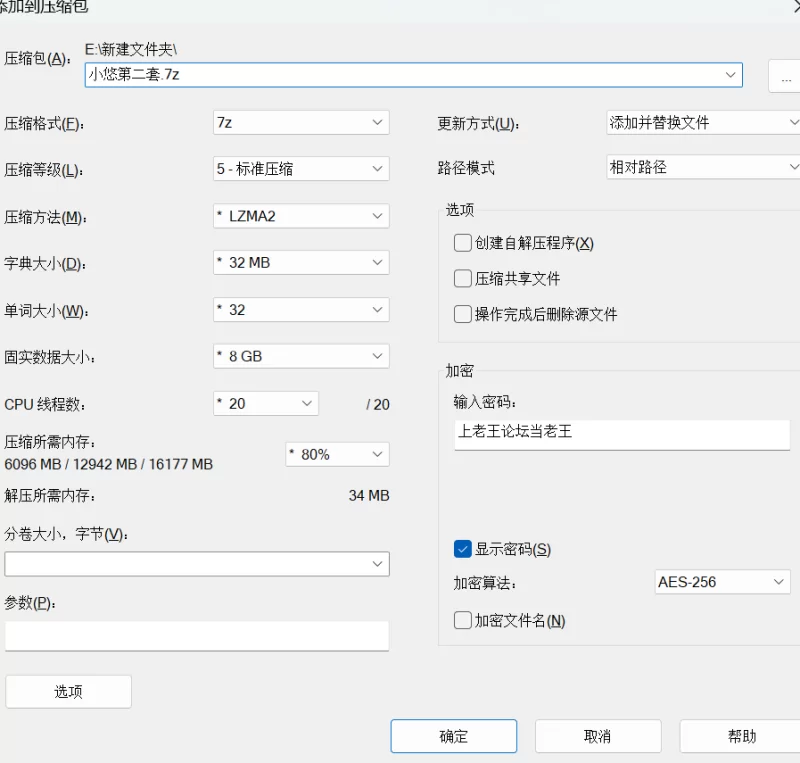800x763 pixels.
Task: Click the 选项 options button
Action: tap(68, 691)
